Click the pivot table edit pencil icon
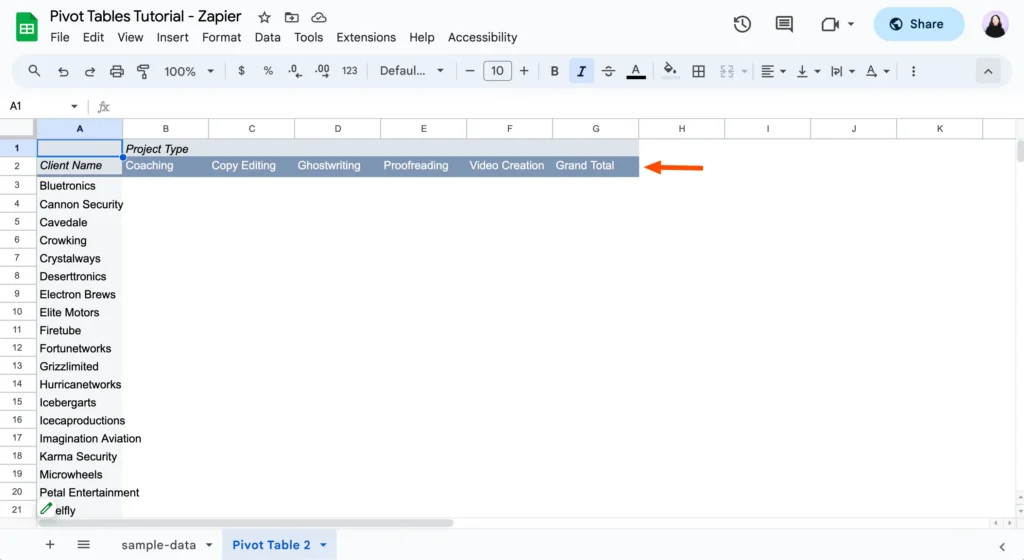 (46, 508)
